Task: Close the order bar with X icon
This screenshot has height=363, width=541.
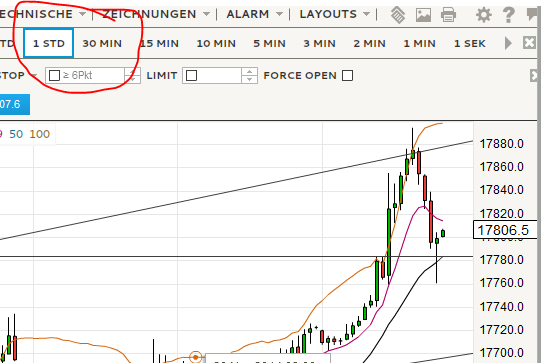Action: coord(535,75)
